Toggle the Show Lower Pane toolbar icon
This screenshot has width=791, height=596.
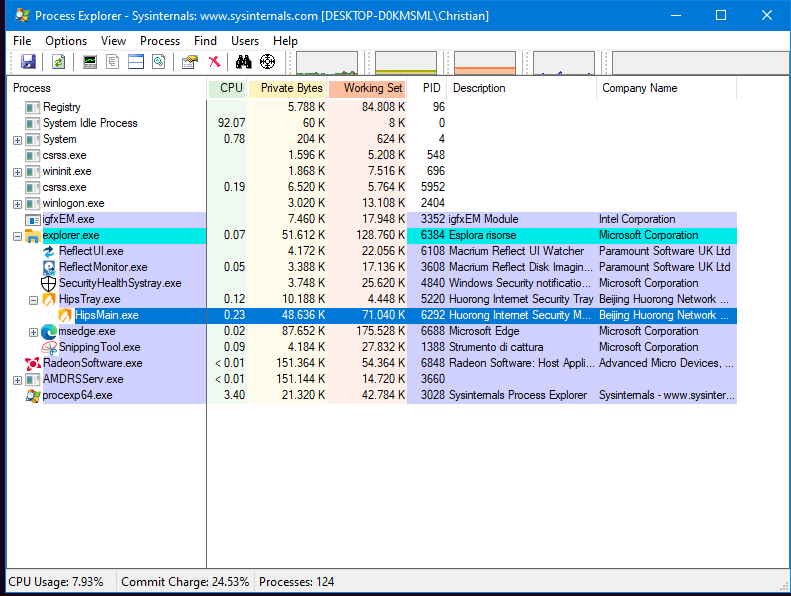click(136, 62)
